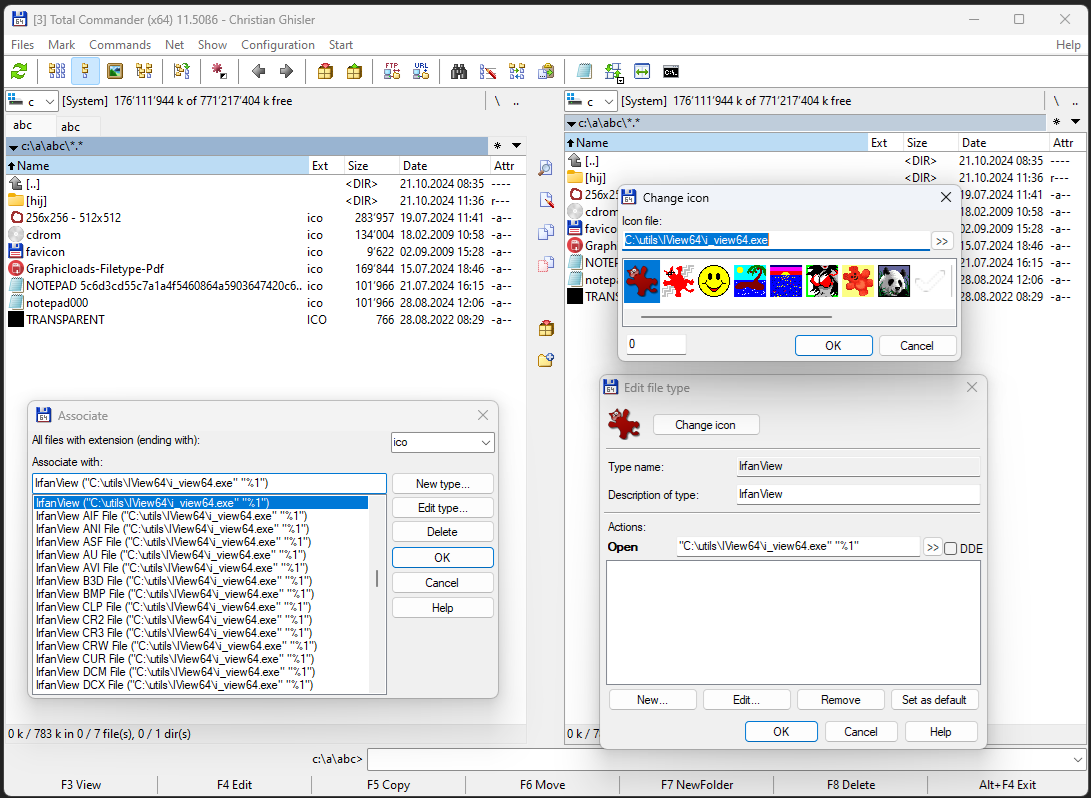Open left panel favorites asterisk button
Screen dimensions: 1091x798
pos(497,145)
